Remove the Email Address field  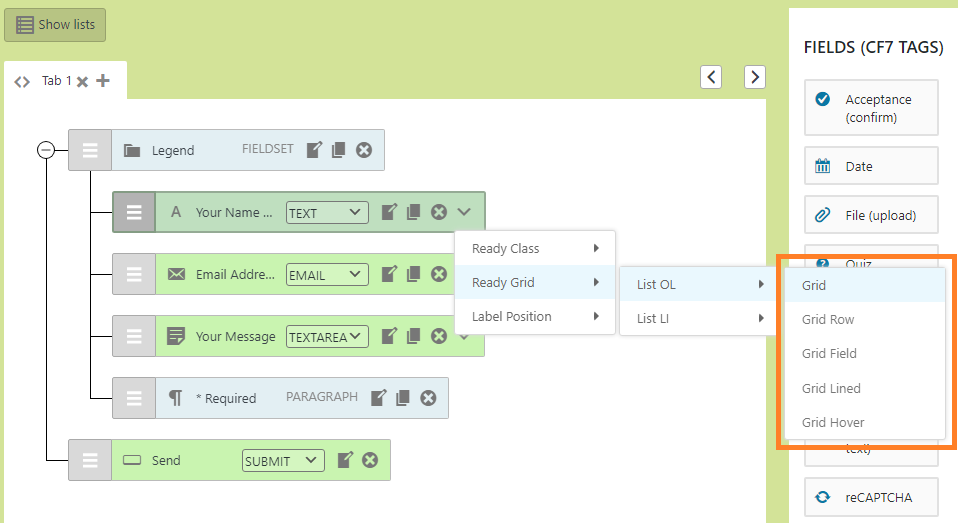pos(438,274)
